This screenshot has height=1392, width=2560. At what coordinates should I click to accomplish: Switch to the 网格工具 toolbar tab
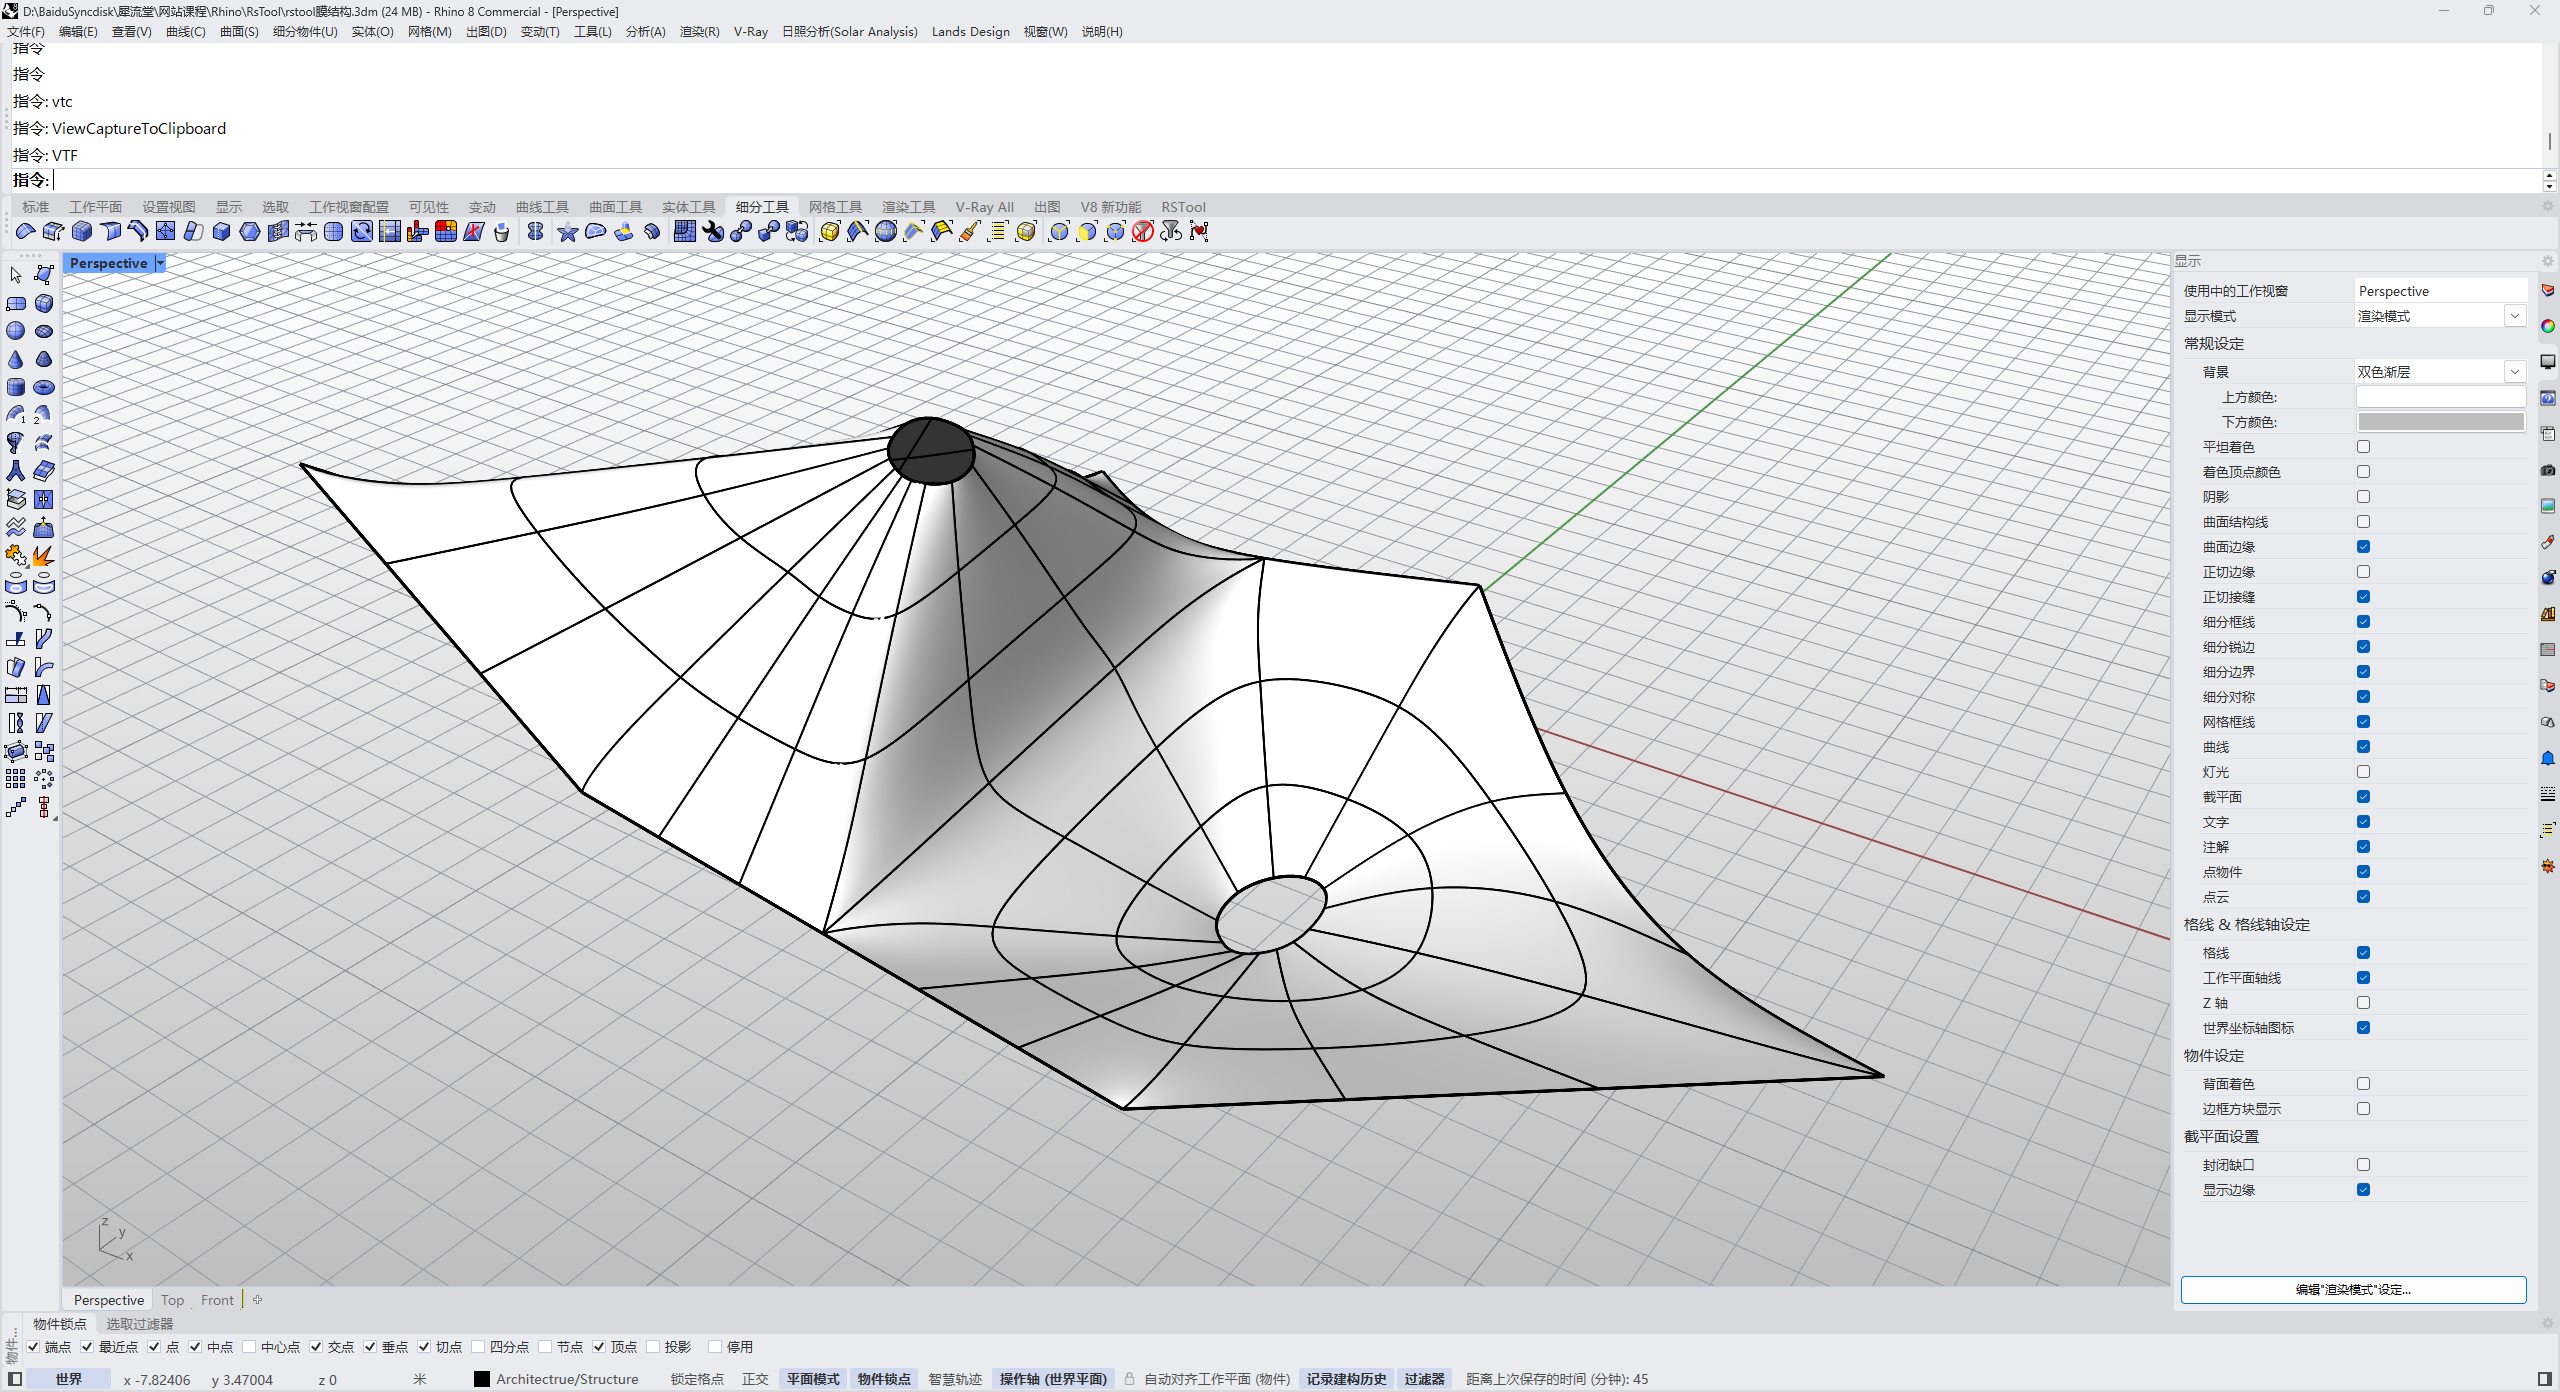point(834,207)
